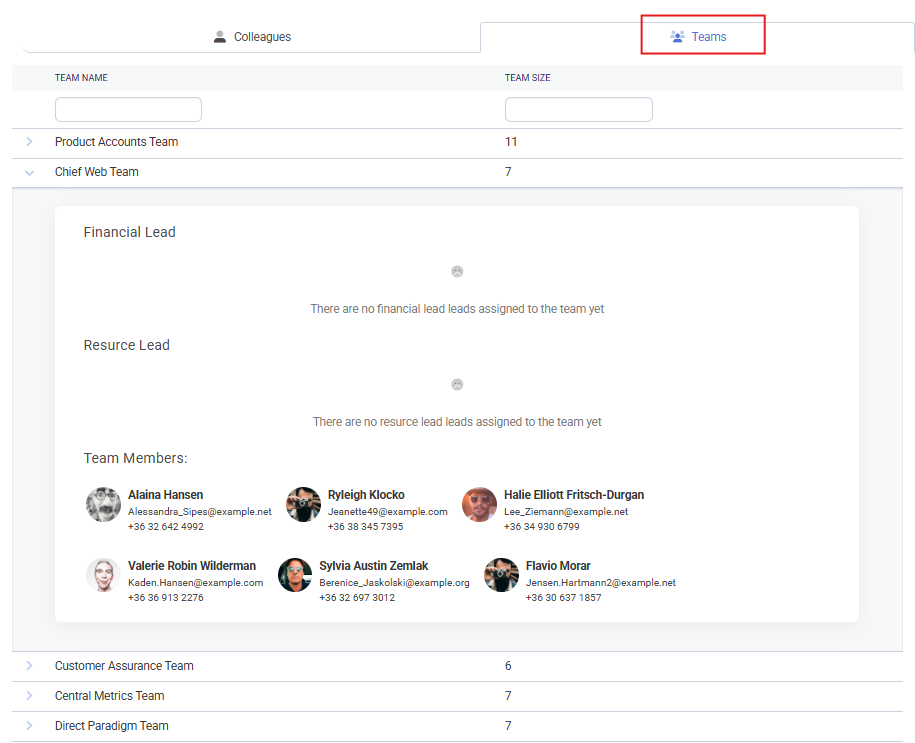This screenshot has height=743, width=915.
Task: Click the sad face icon under Financial Lead
Action: pos(457,271)
